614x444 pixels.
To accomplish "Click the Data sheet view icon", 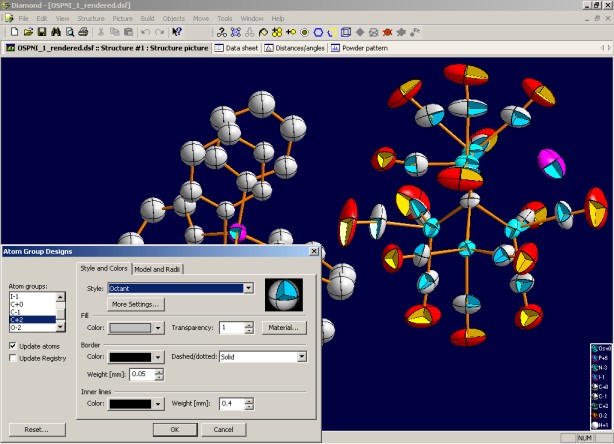I will pyautogui.click(x=219, y=47).
